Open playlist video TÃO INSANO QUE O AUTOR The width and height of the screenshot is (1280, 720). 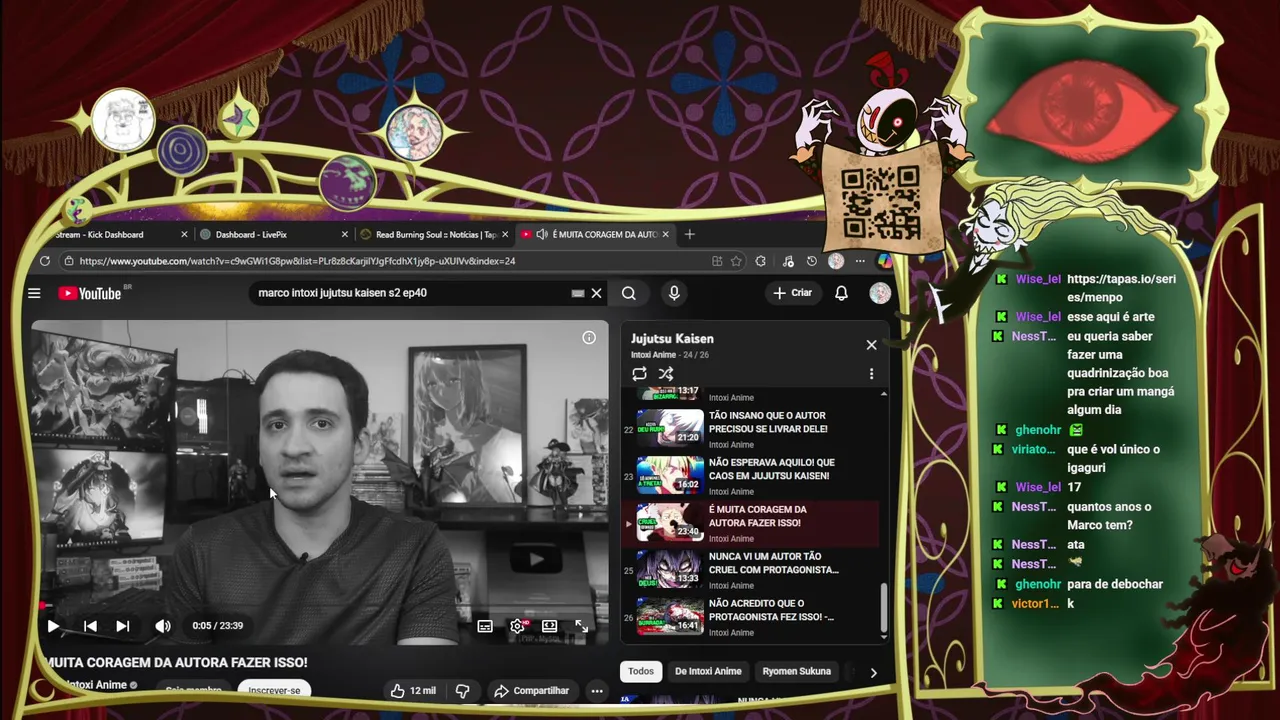coord(750,428)
